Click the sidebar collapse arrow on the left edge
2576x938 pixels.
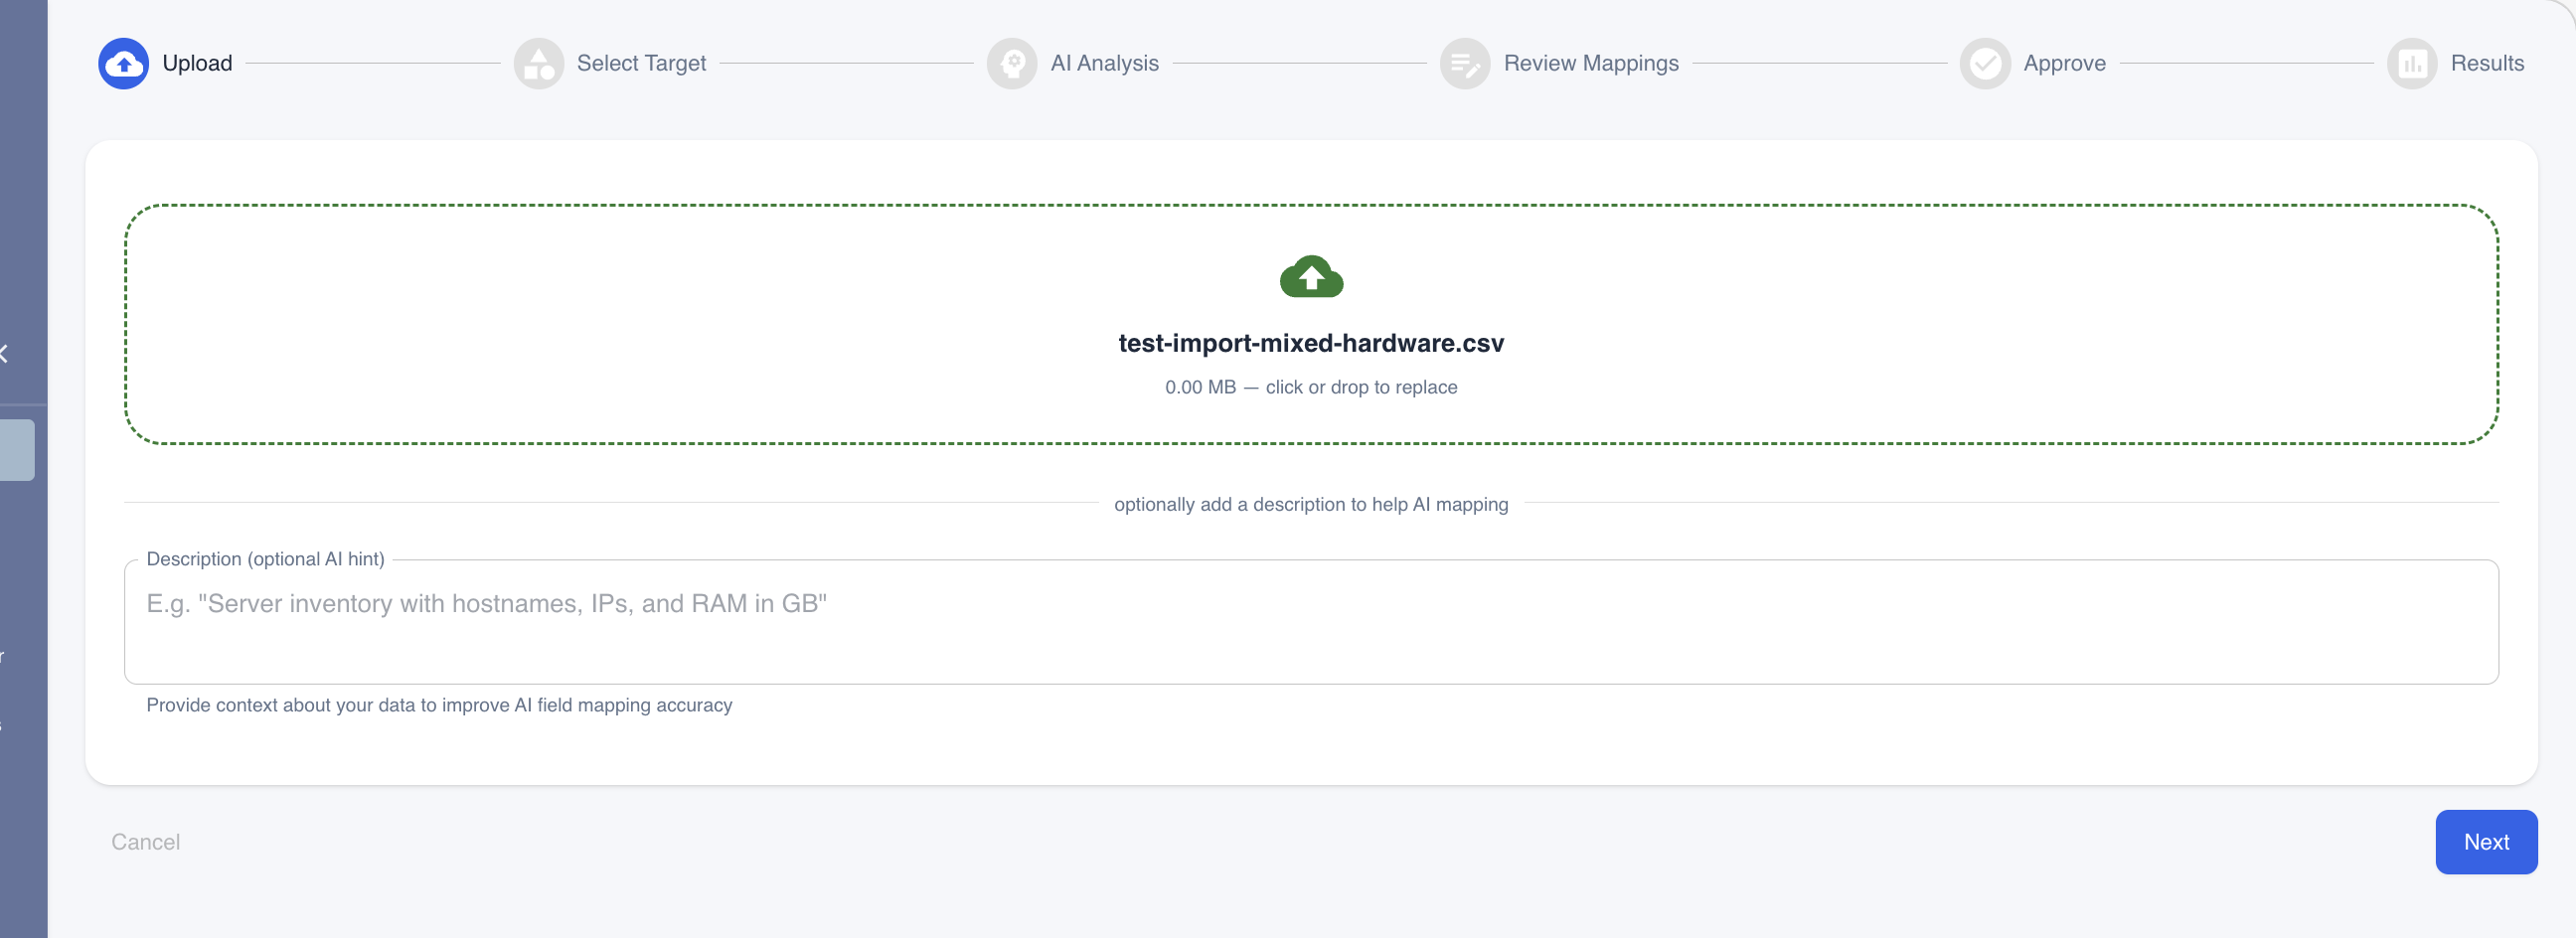(x=6, y=352)
